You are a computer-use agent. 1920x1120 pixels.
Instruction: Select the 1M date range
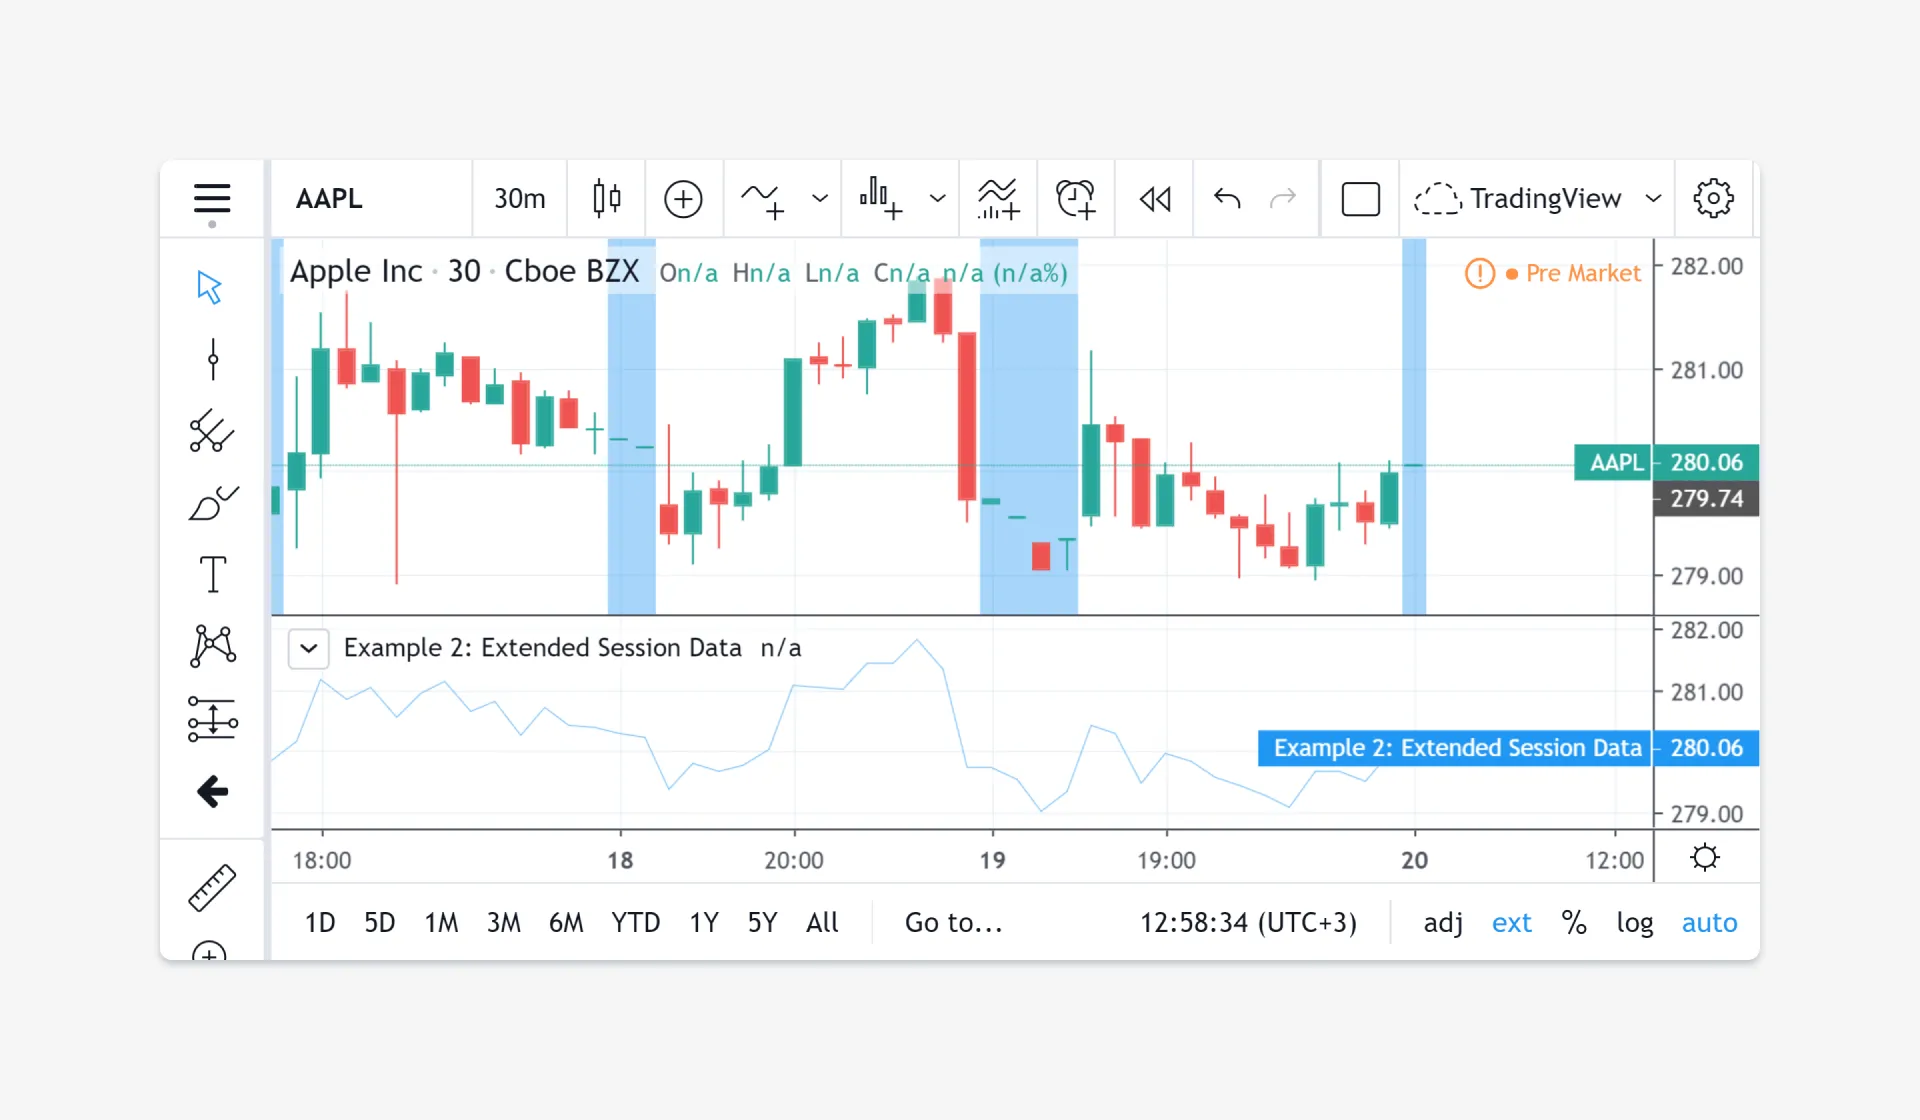(440, 922)
